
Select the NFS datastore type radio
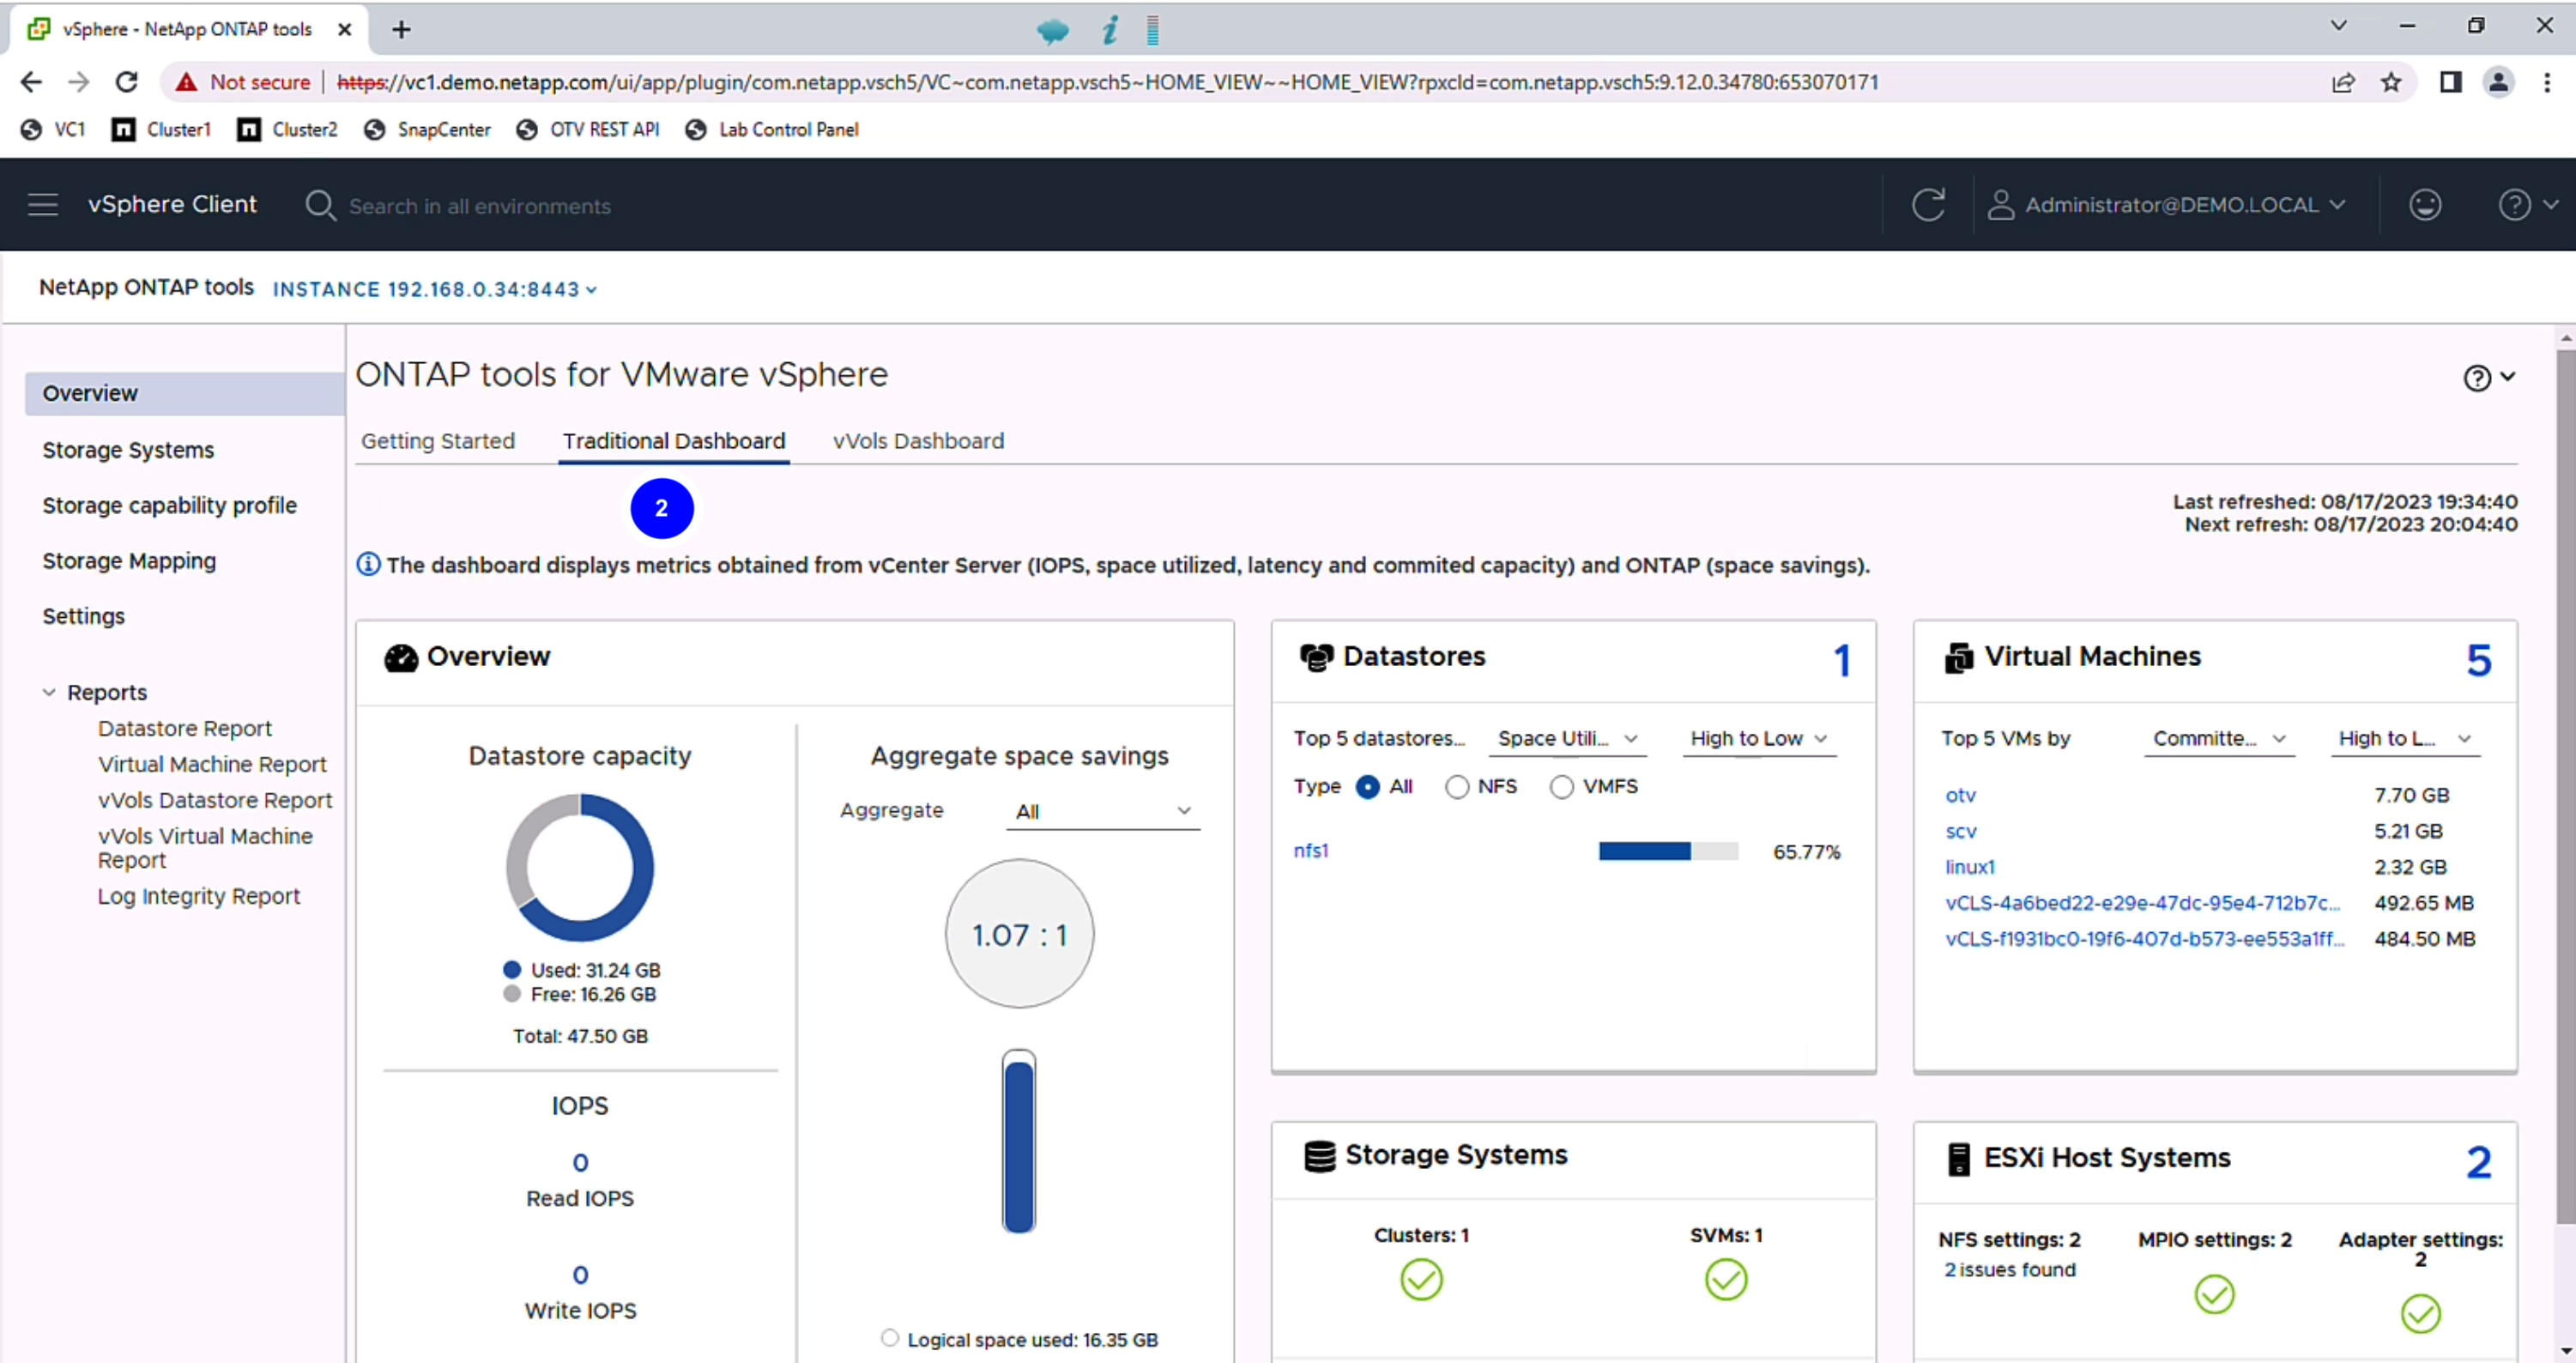(1457, 787)
